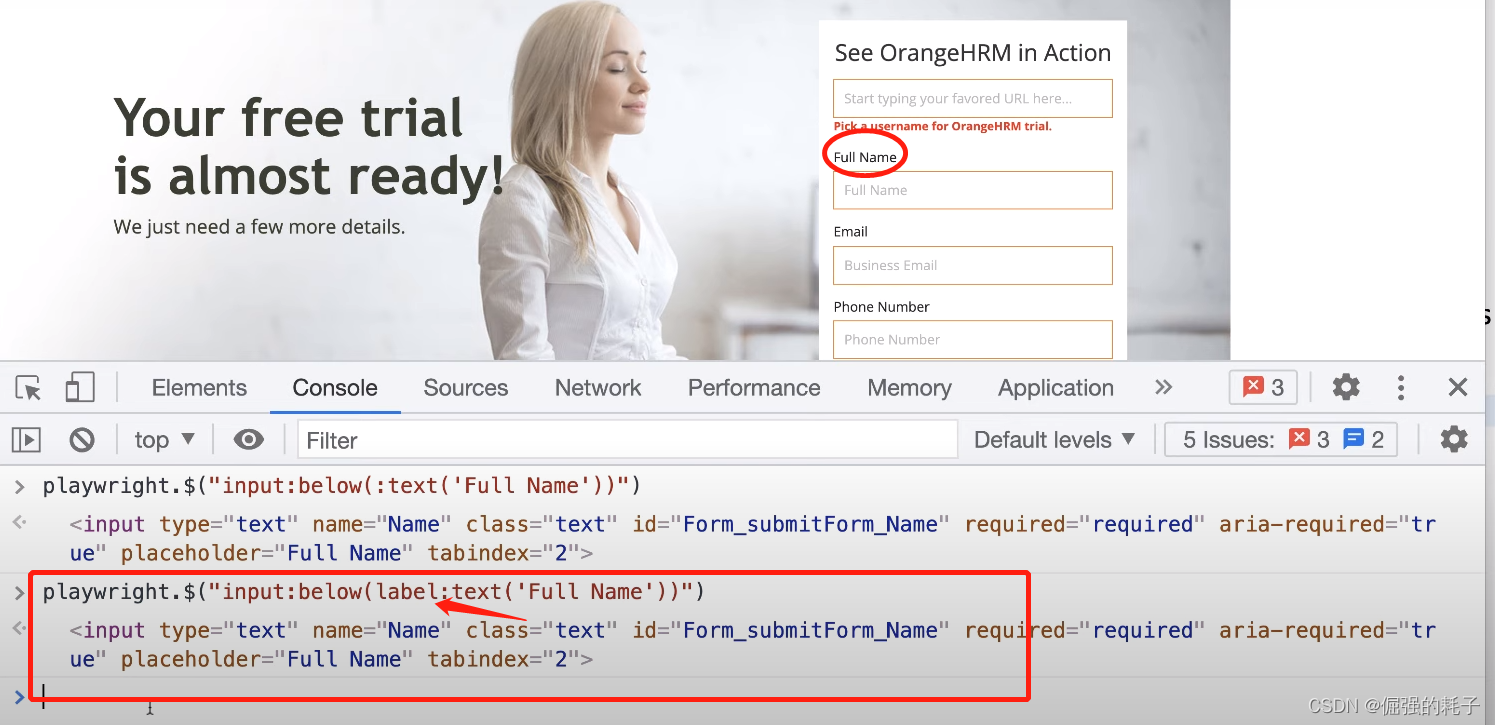Click second console command with label:text selector
The height and width of the screenshot is (725, 1495).
(373, 592)
